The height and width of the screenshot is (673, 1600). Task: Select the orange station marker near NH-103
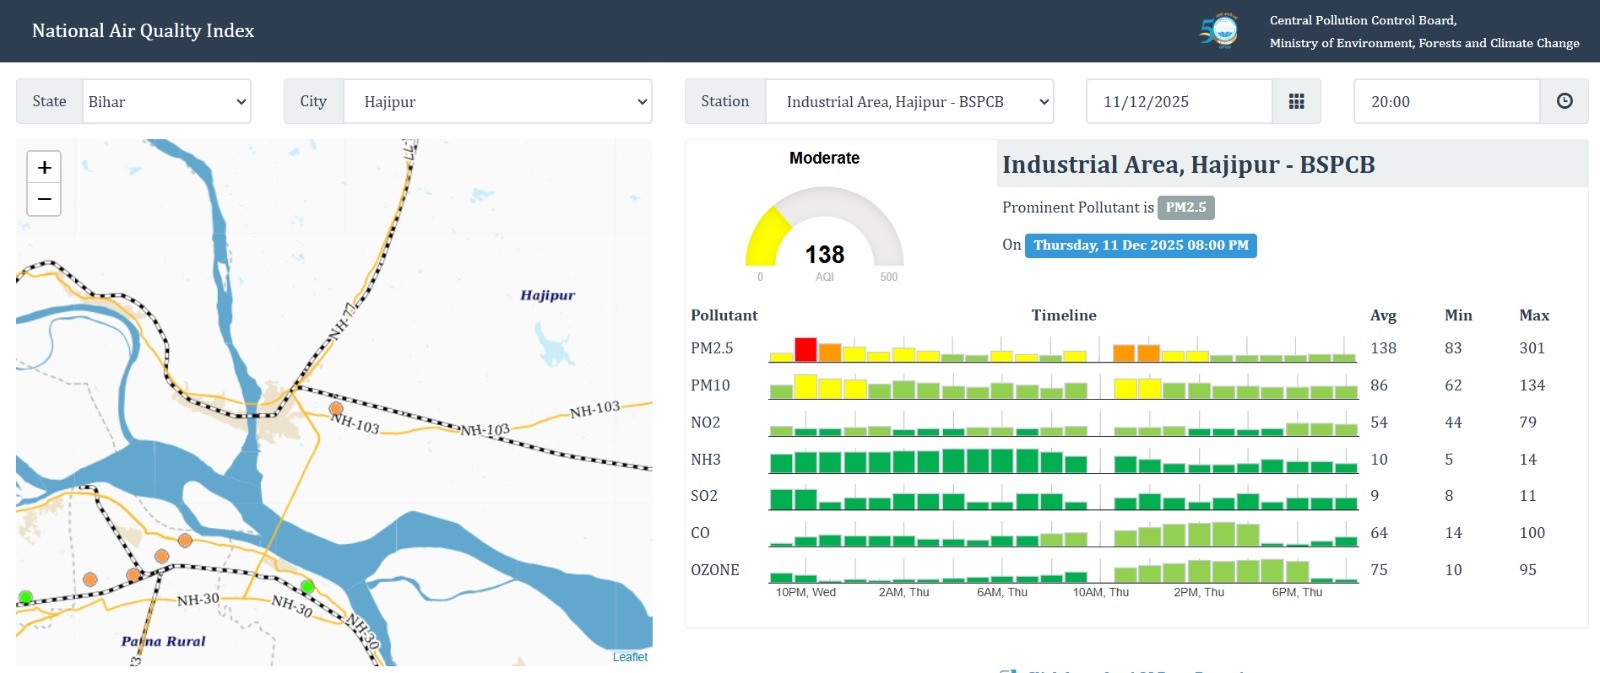click(336, 408)
